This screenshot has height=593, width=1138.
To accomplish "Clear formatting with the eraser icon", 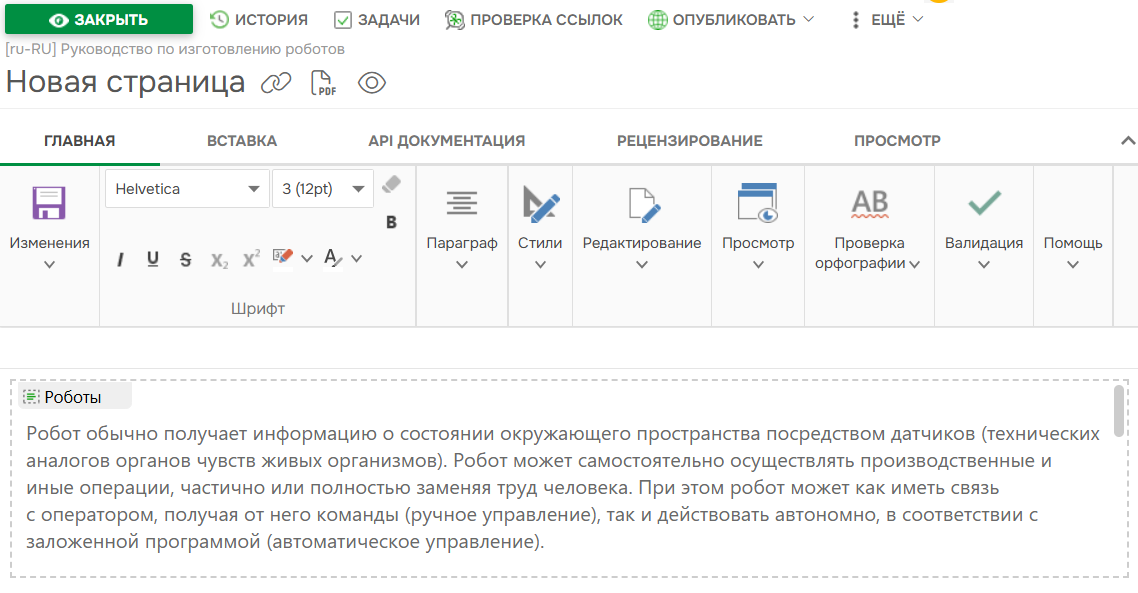I will tap(390, 183).
